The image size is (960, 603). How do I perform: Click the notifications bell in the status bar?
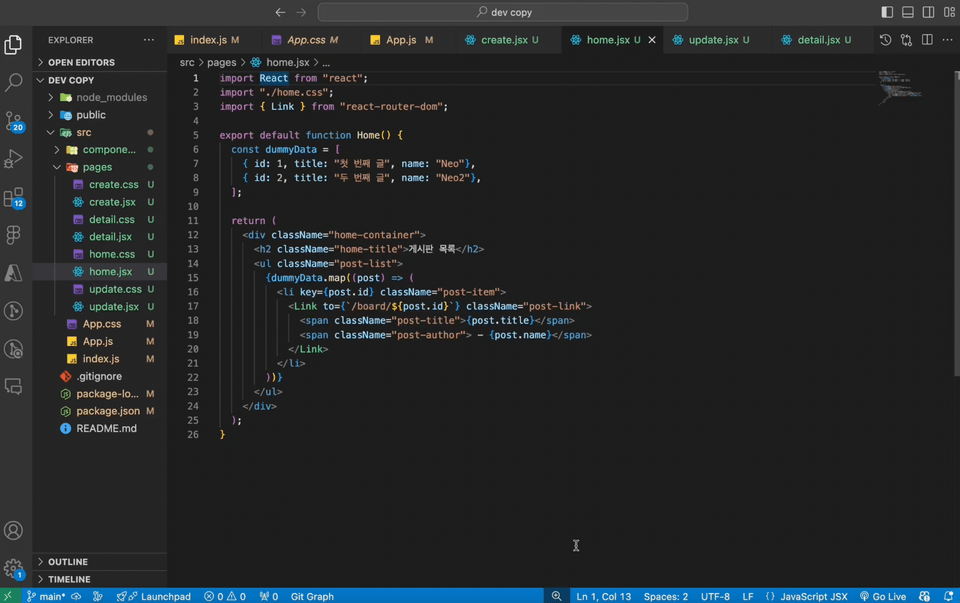[948, 596]
